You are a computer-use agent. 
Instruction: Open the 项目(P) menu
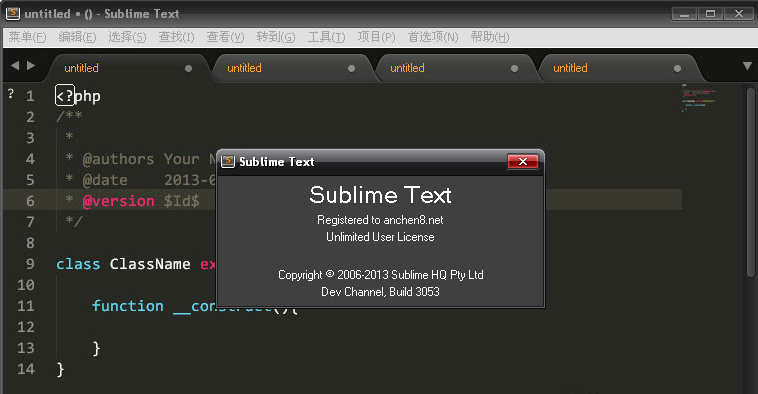pos(377,37)
